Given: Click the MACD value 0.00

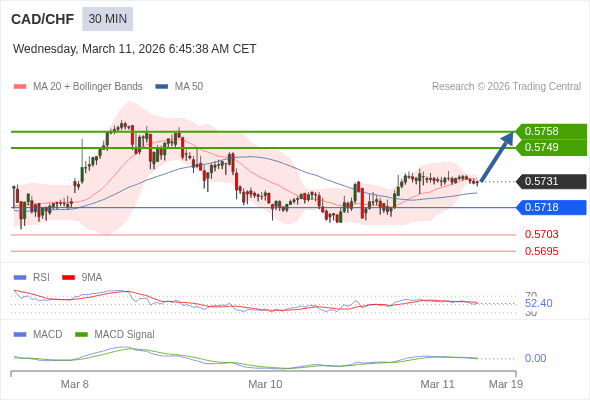Looking at the screenshot, I should pyautogui.click(x=535, y=358).
